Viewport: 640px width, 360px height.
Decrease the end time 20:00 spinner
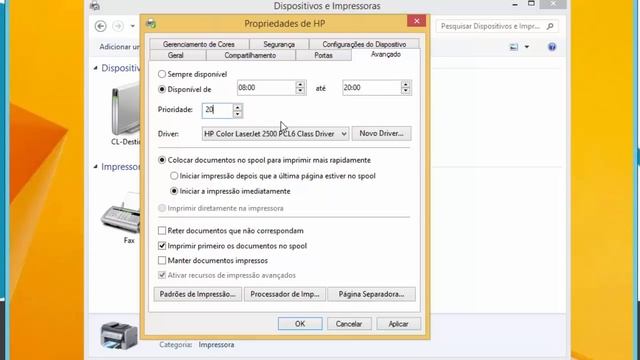[405, 91]
